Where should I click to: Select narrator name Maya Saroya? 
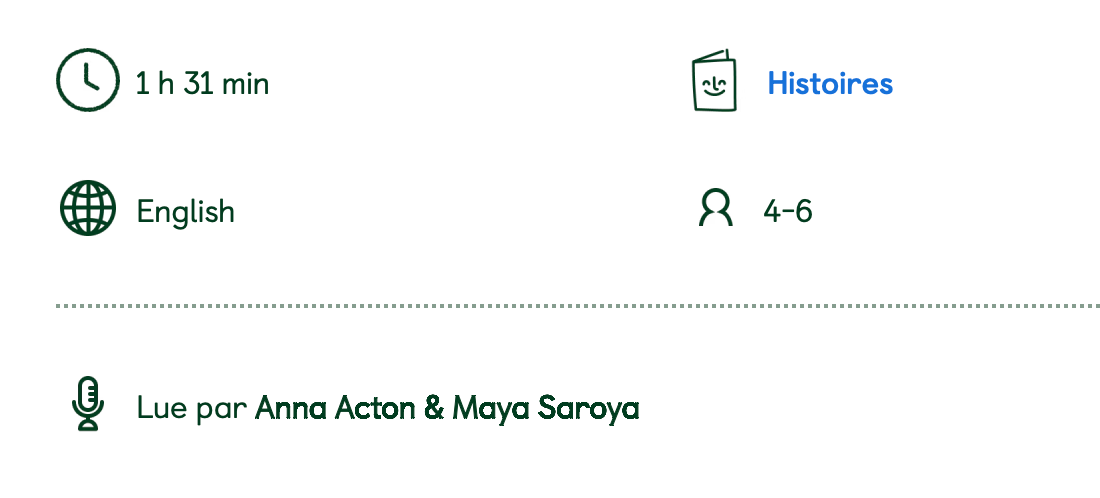546,408
